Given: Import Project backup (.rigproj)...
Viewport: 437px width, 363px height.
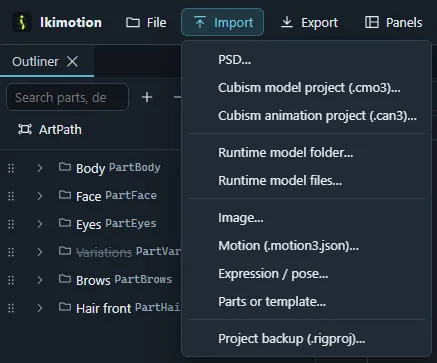Looking at the screenshot, I should (306, 339).
